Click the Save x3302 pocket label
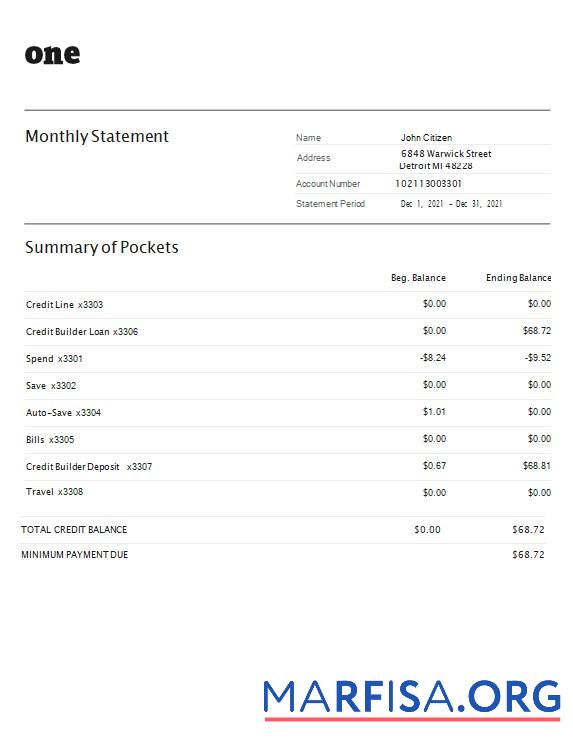 (51, 386)
